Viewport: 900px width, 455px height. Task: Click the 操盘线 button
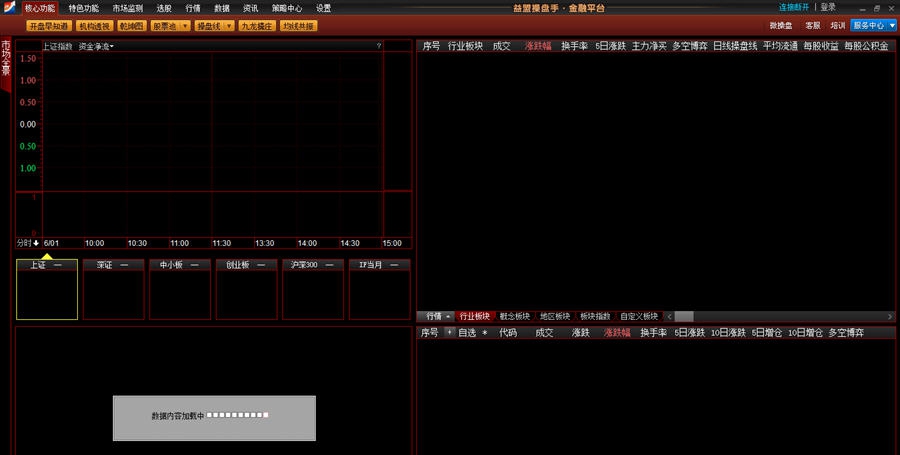tap(209, 26)
